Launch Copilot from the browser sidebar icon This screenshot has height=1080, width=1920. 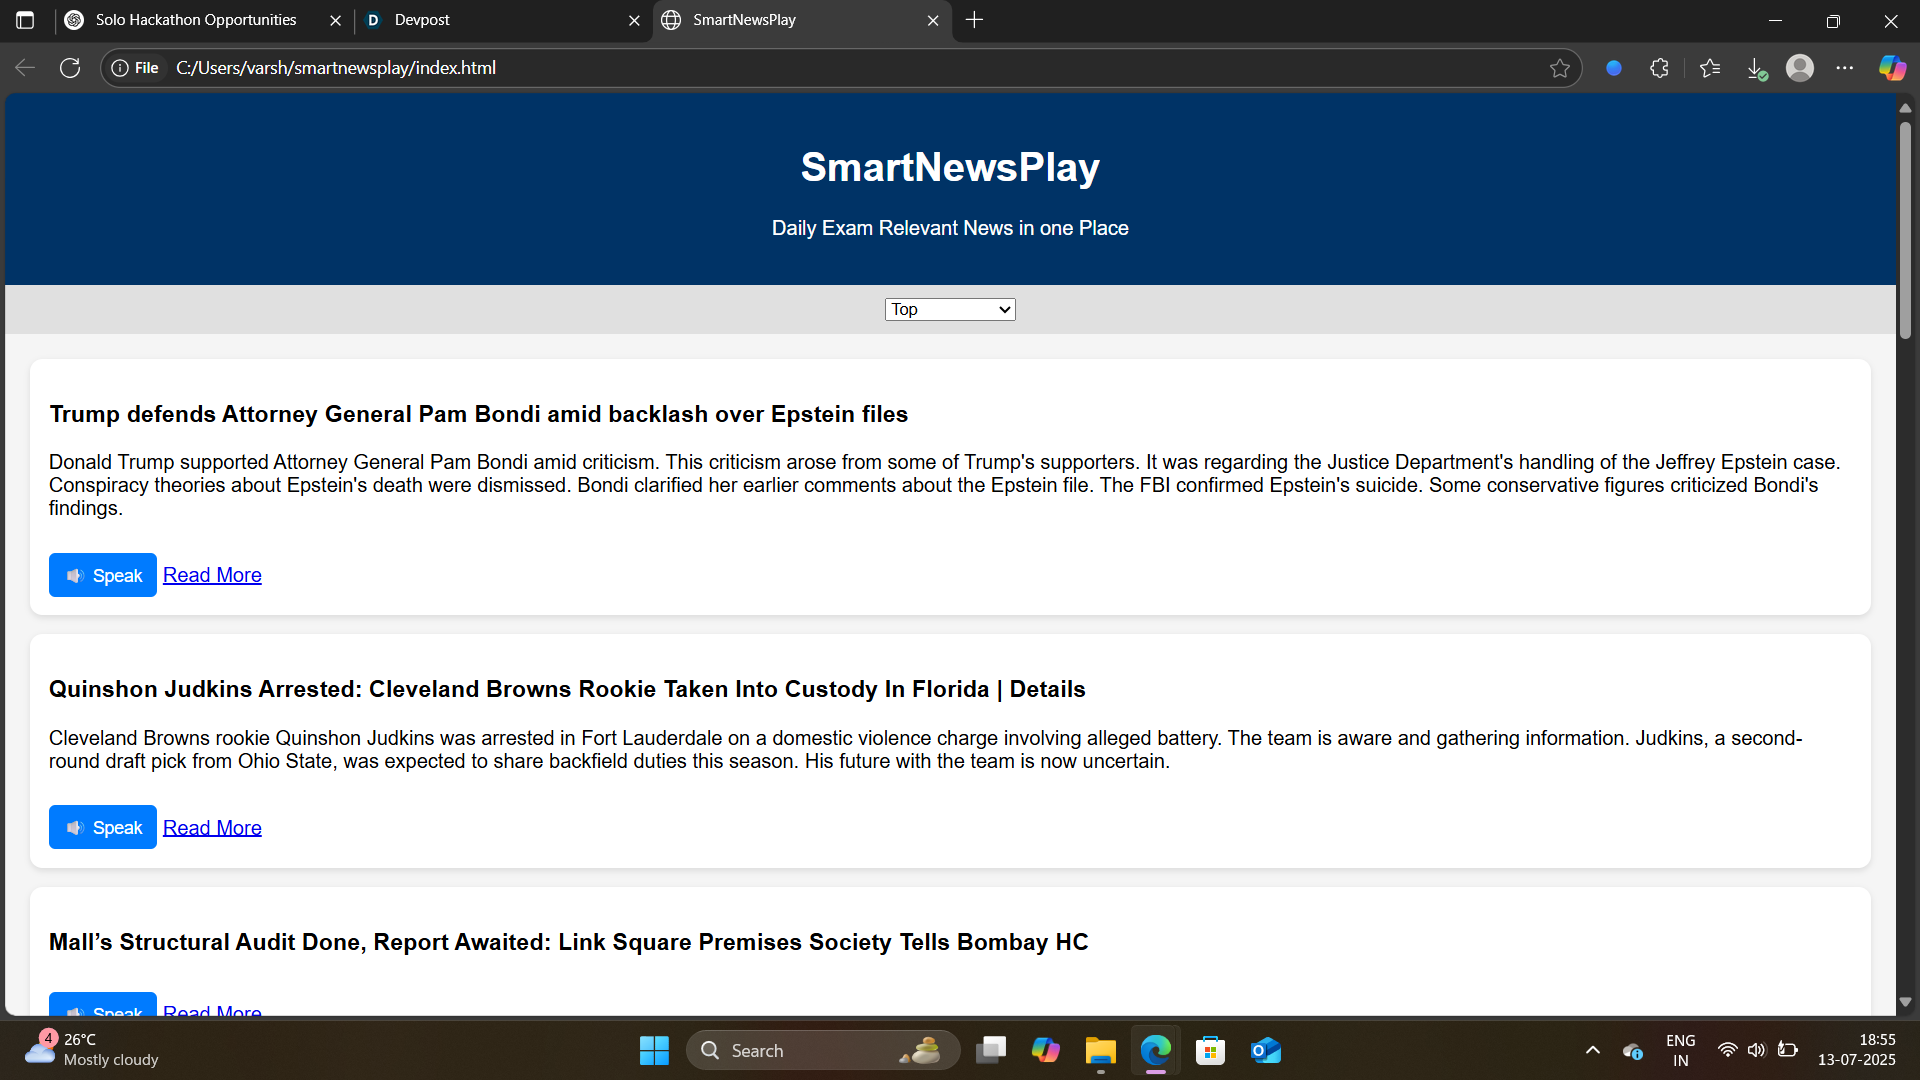click(1891, 68)
